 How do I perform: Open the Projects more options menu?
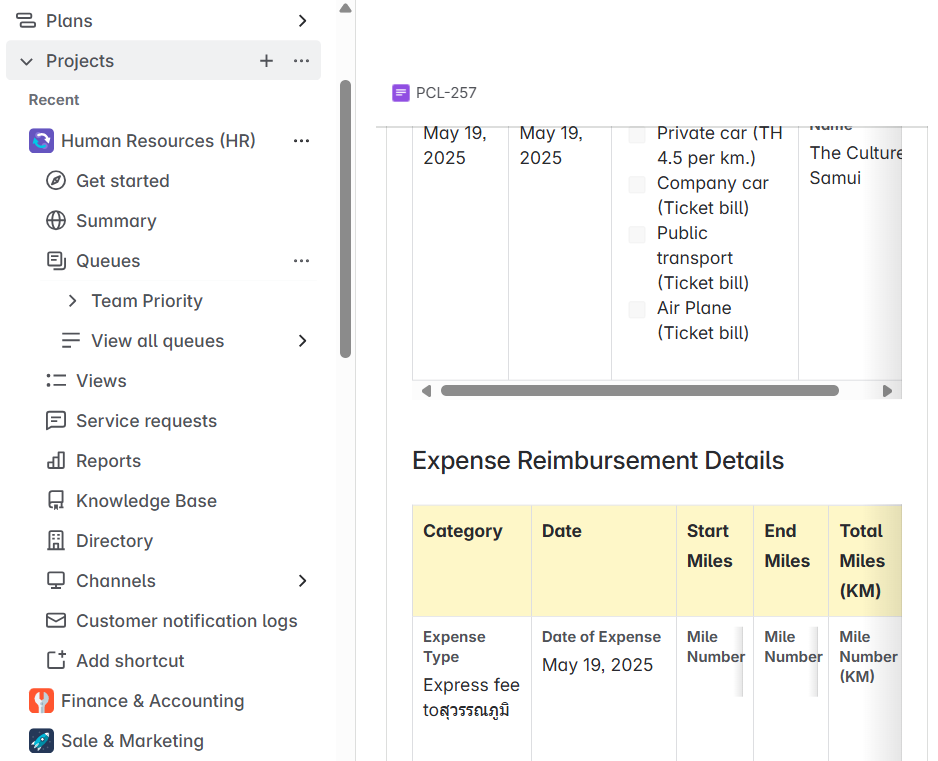coord(302,60)
